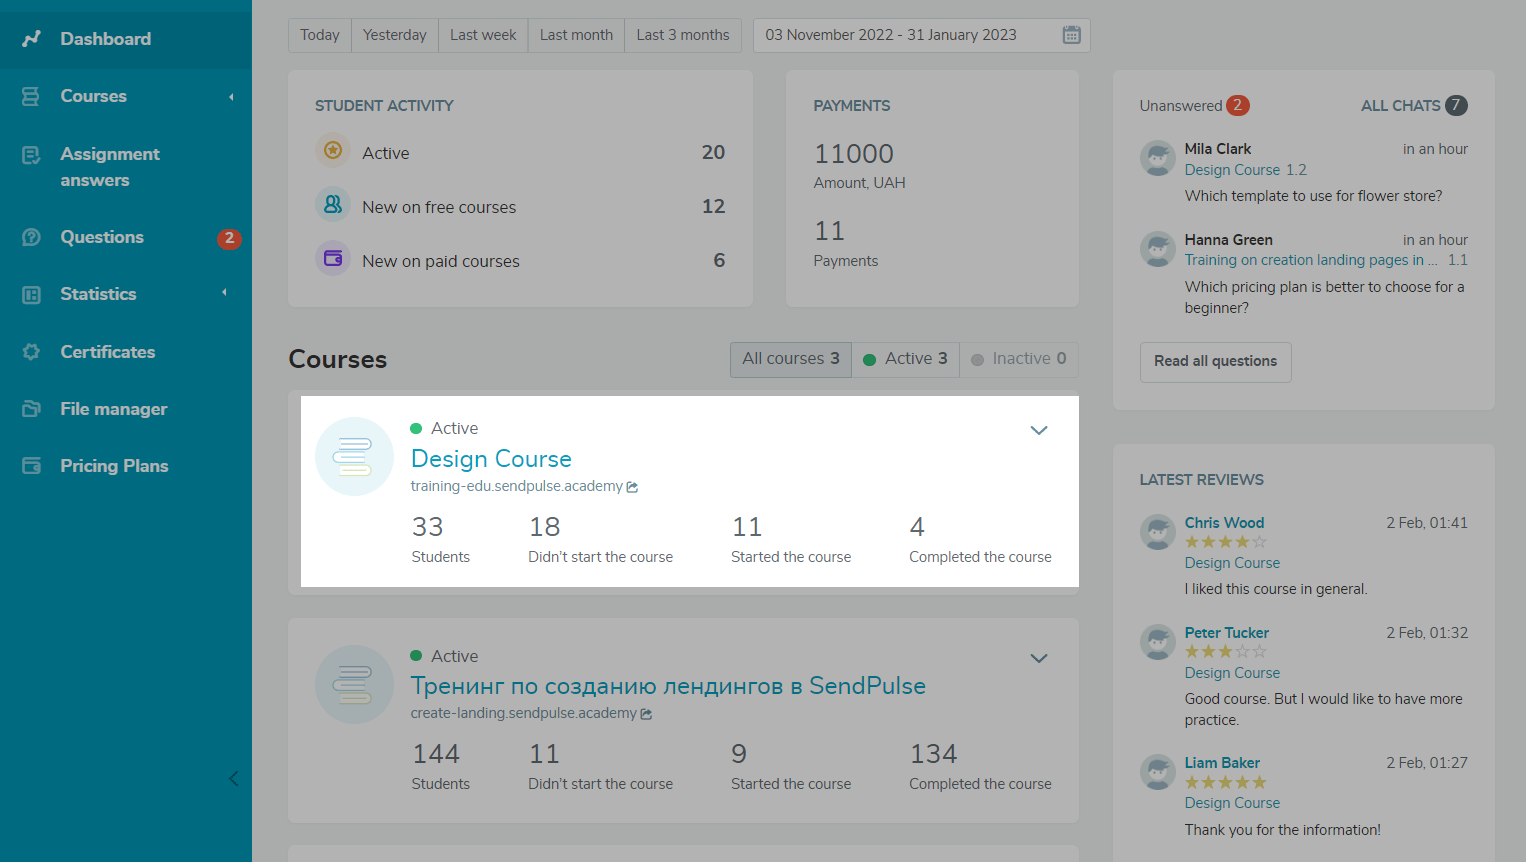Open the Design Course title link
The height and width of the screenshot is (862, 1526).
tap(491, 459)
